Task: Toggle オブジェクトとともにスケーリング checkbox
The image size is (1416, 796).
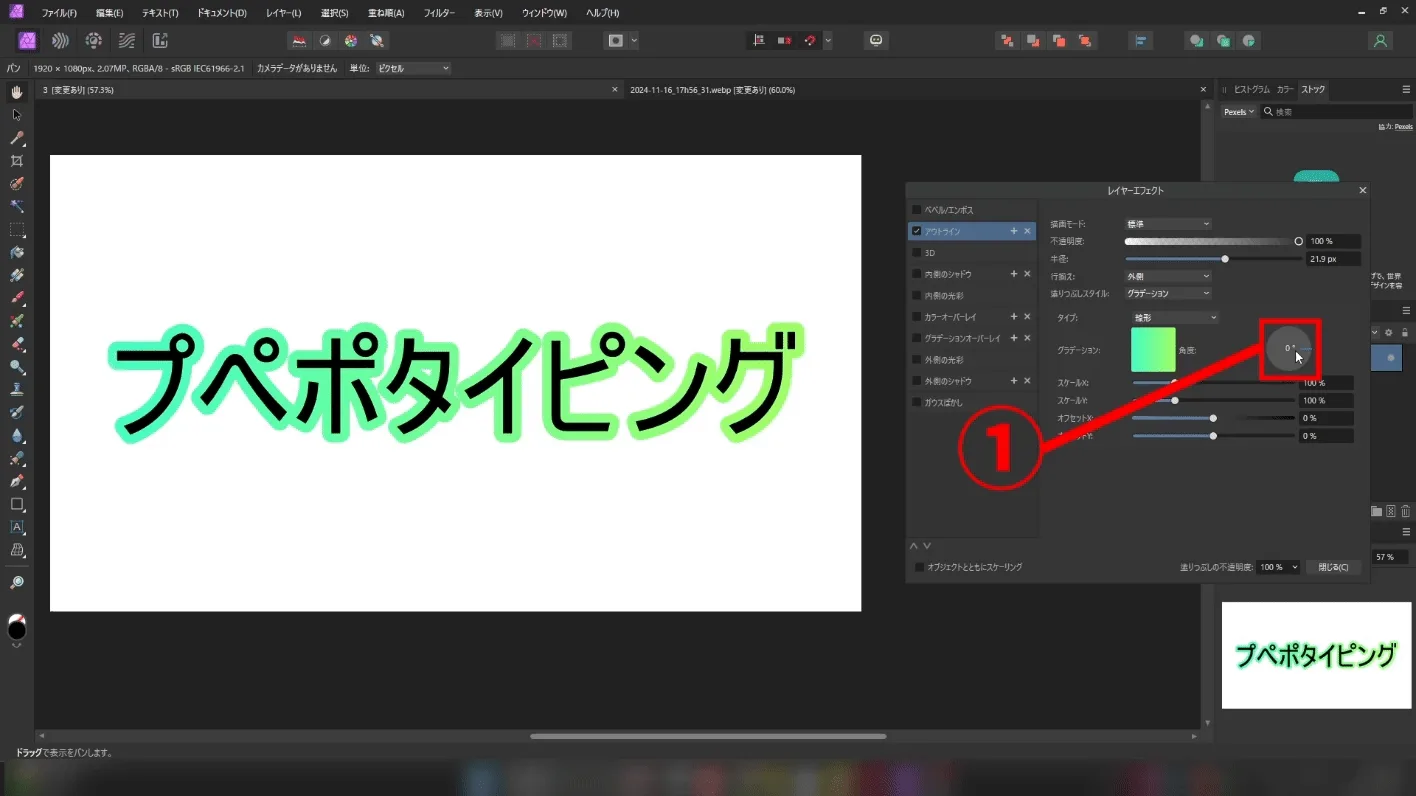Action: (x=920, y=567)
